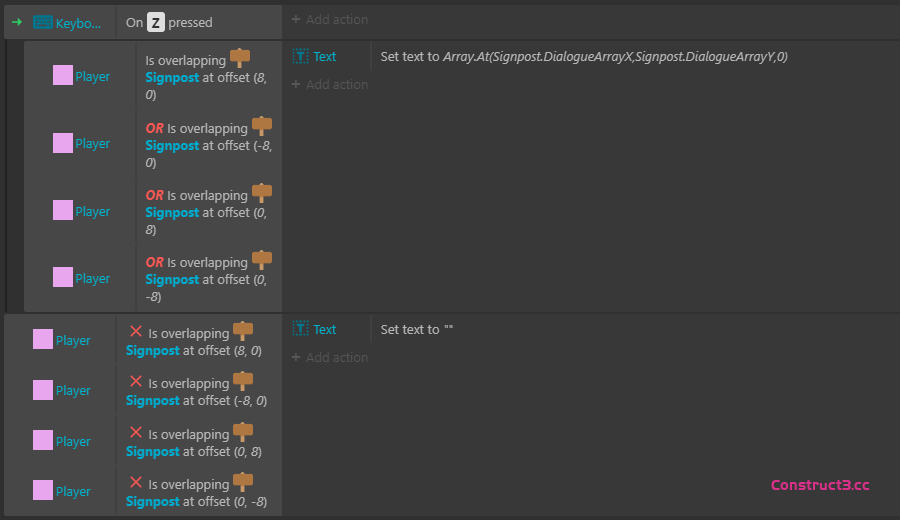900x520 pixels.
Task: Open the Construct3.cc watermark link
Action: pyautogui.click(x=820, y=485)
